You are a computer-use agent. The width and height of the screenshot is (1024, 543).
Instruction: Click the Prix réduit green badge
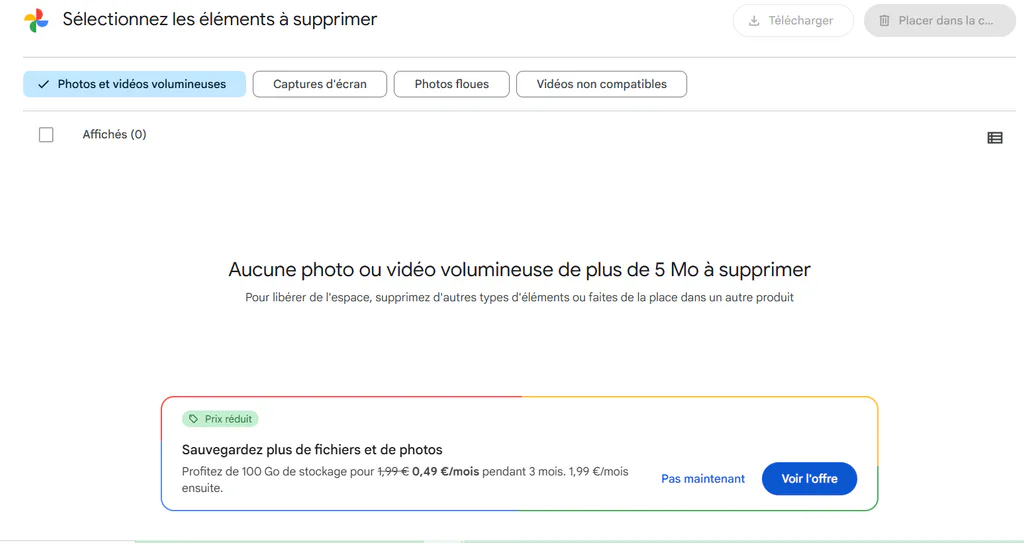pos(220,419)
